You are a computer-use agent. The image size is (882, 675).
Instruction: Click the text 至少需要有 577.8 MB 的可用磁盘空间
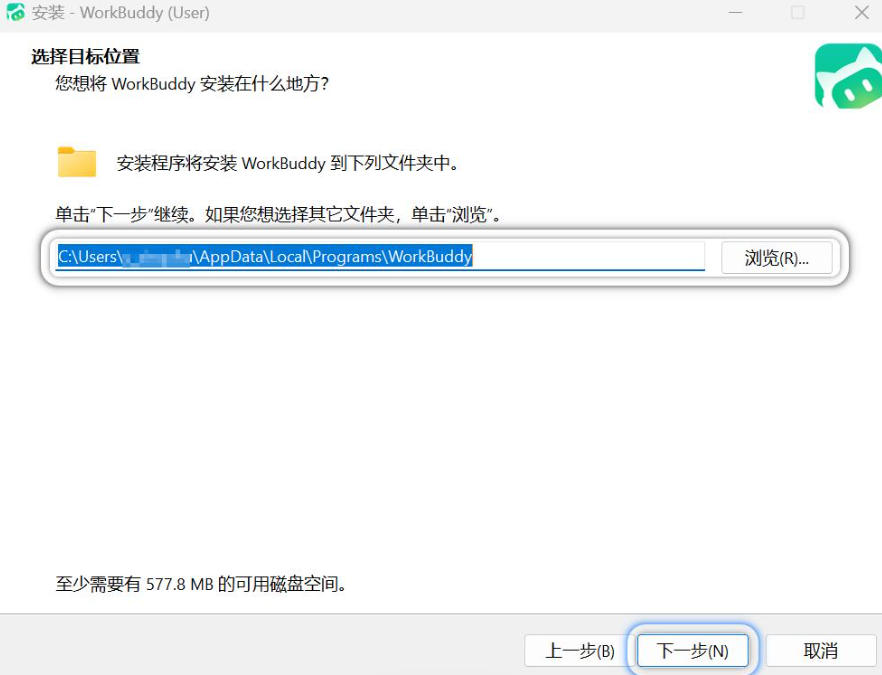200,584
